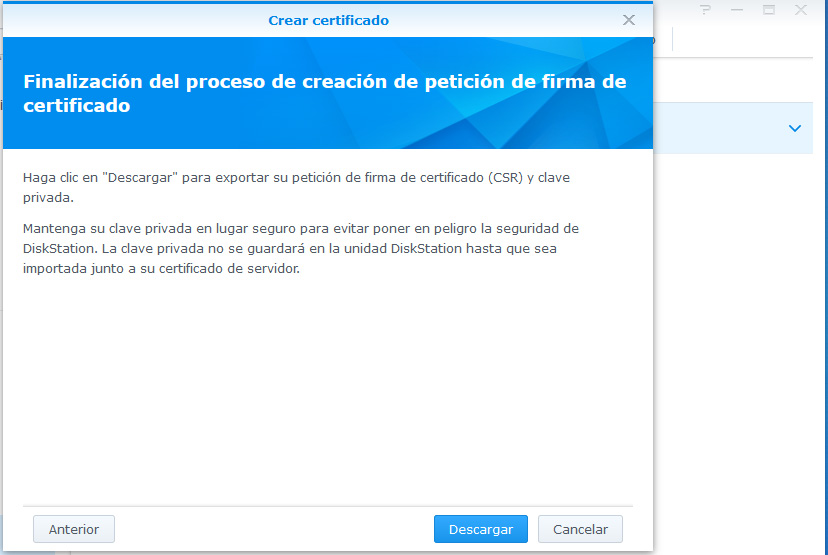Close the Crear certificado dialog with X
Screen dimensions: 828x555
pos(628,20)
